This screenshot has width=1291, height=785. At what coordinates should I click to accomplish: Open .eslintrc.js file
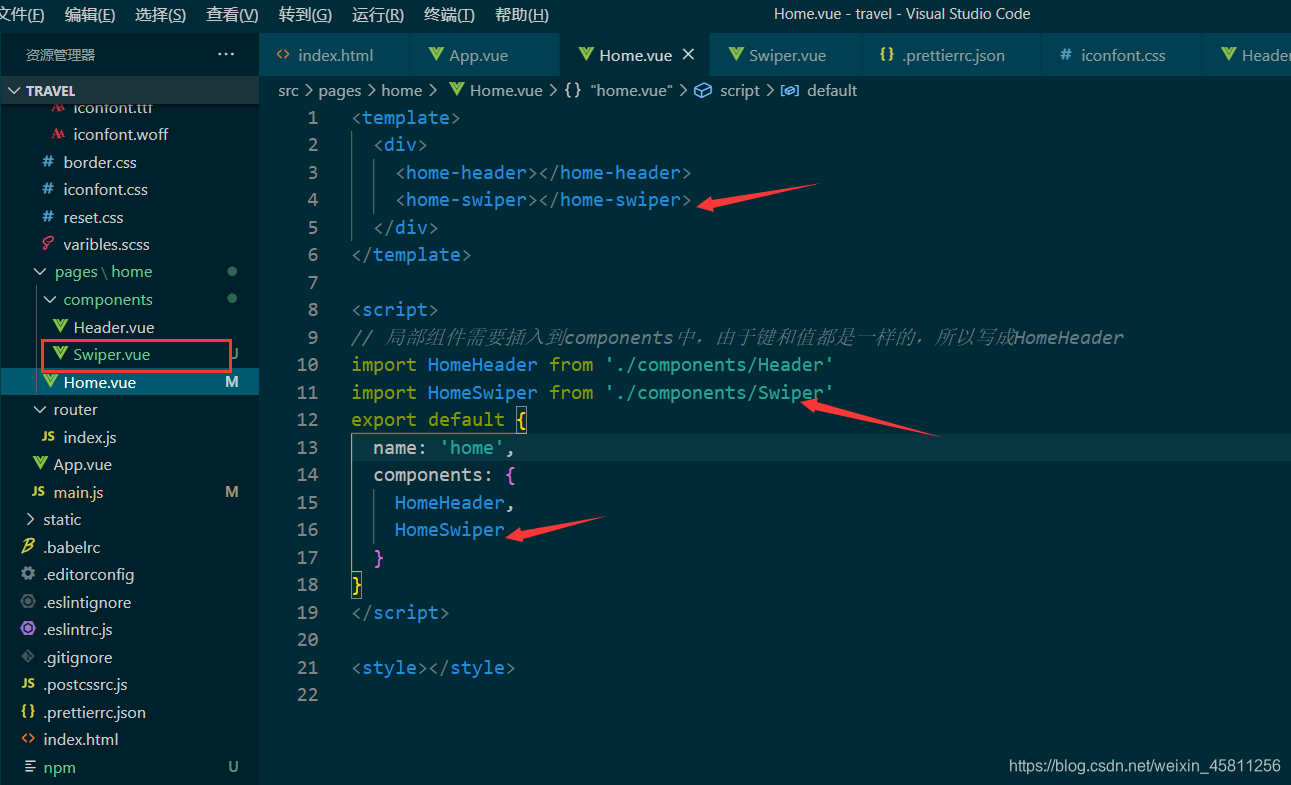click(77, 629)
